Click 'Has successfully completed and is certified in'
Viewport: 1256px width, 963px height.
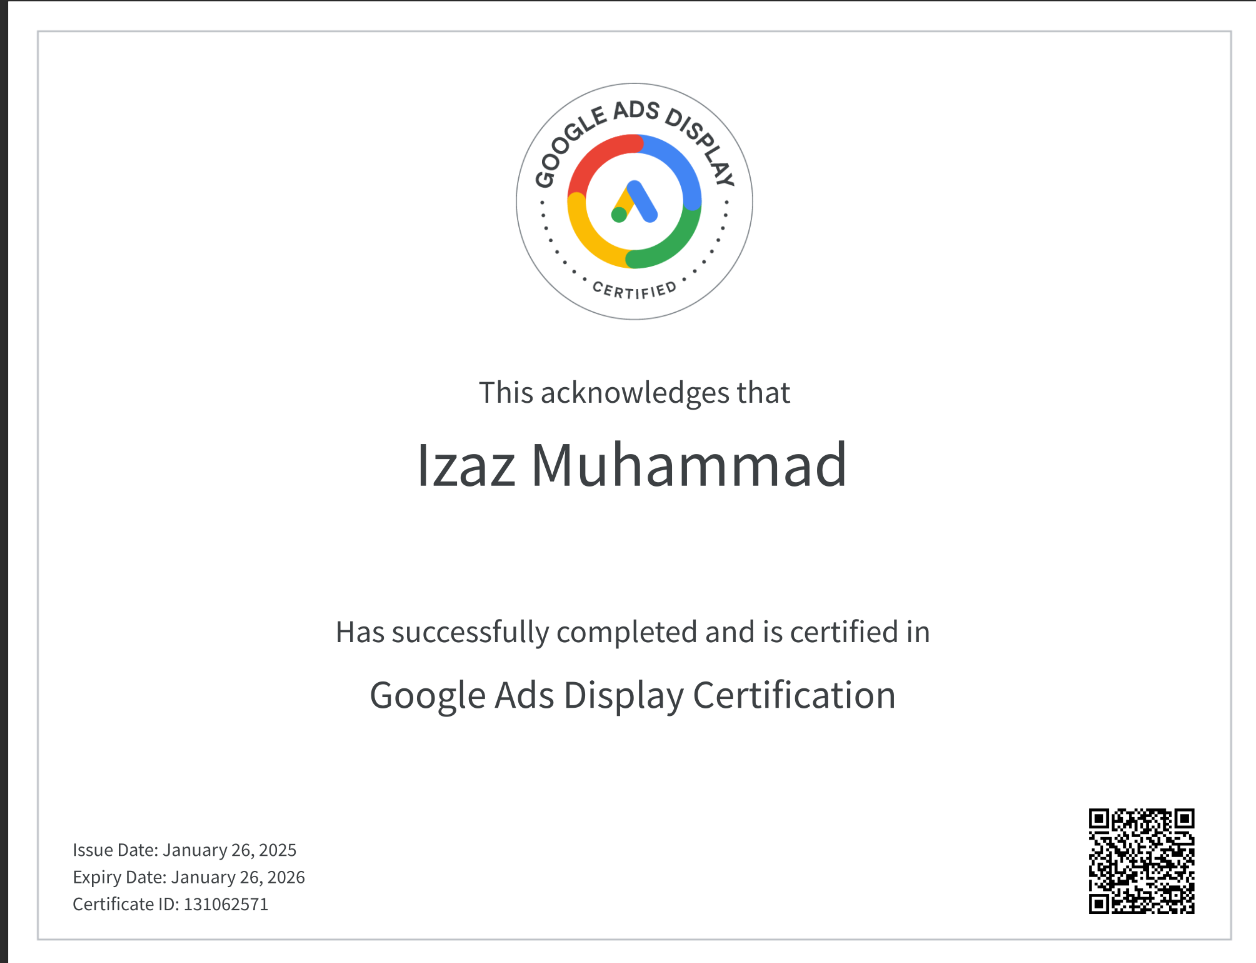pyautogui.click(x=632, y=632)
